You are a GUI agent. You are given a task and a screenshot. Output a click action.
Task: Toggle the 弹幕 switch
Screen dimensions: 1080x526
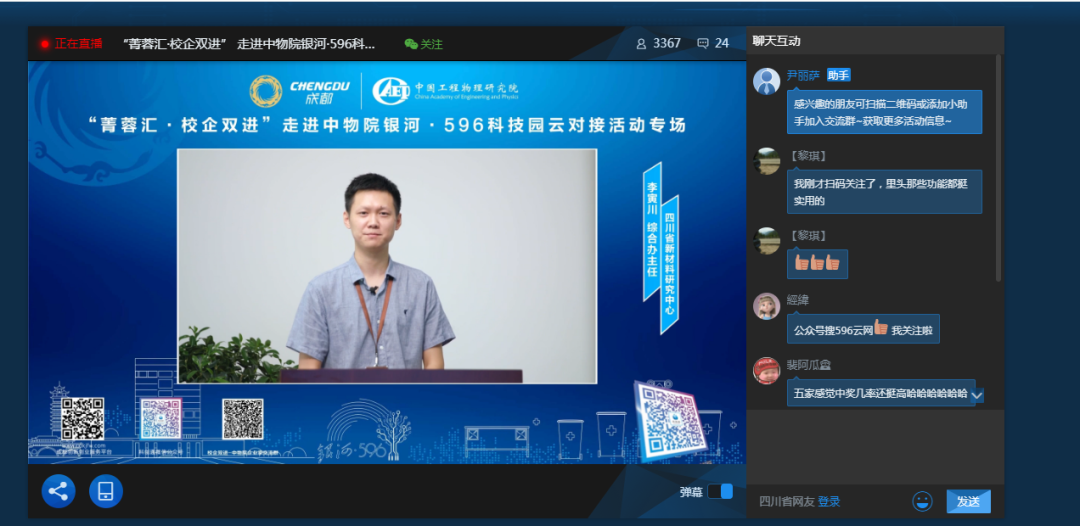tap(720, 492)
